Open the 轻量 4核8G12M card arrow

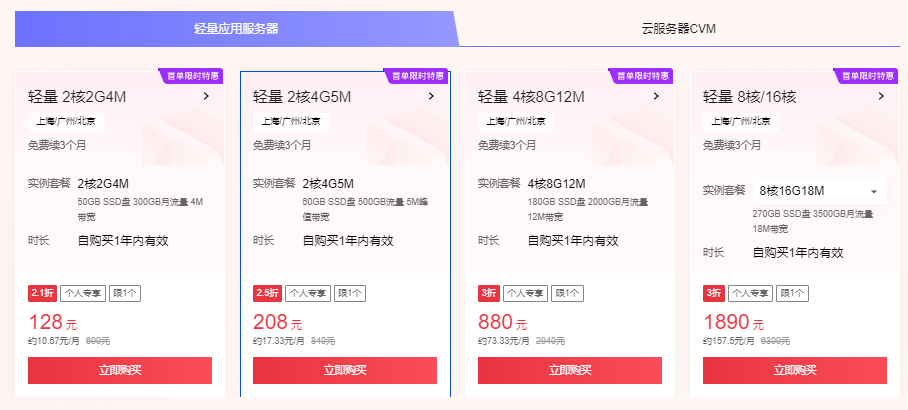tap(656, 96)
